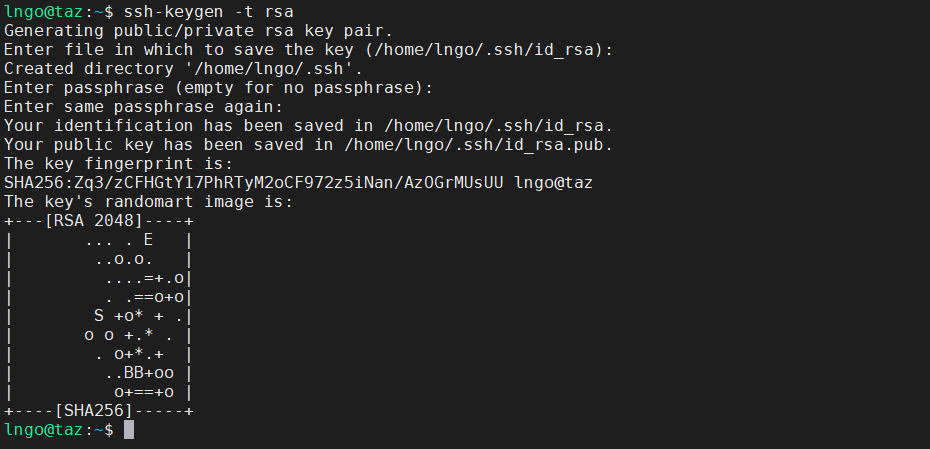Click the letter "S" inside the randomart
The height and width of the screenshot is (449, 930).
tap(99, 316)
